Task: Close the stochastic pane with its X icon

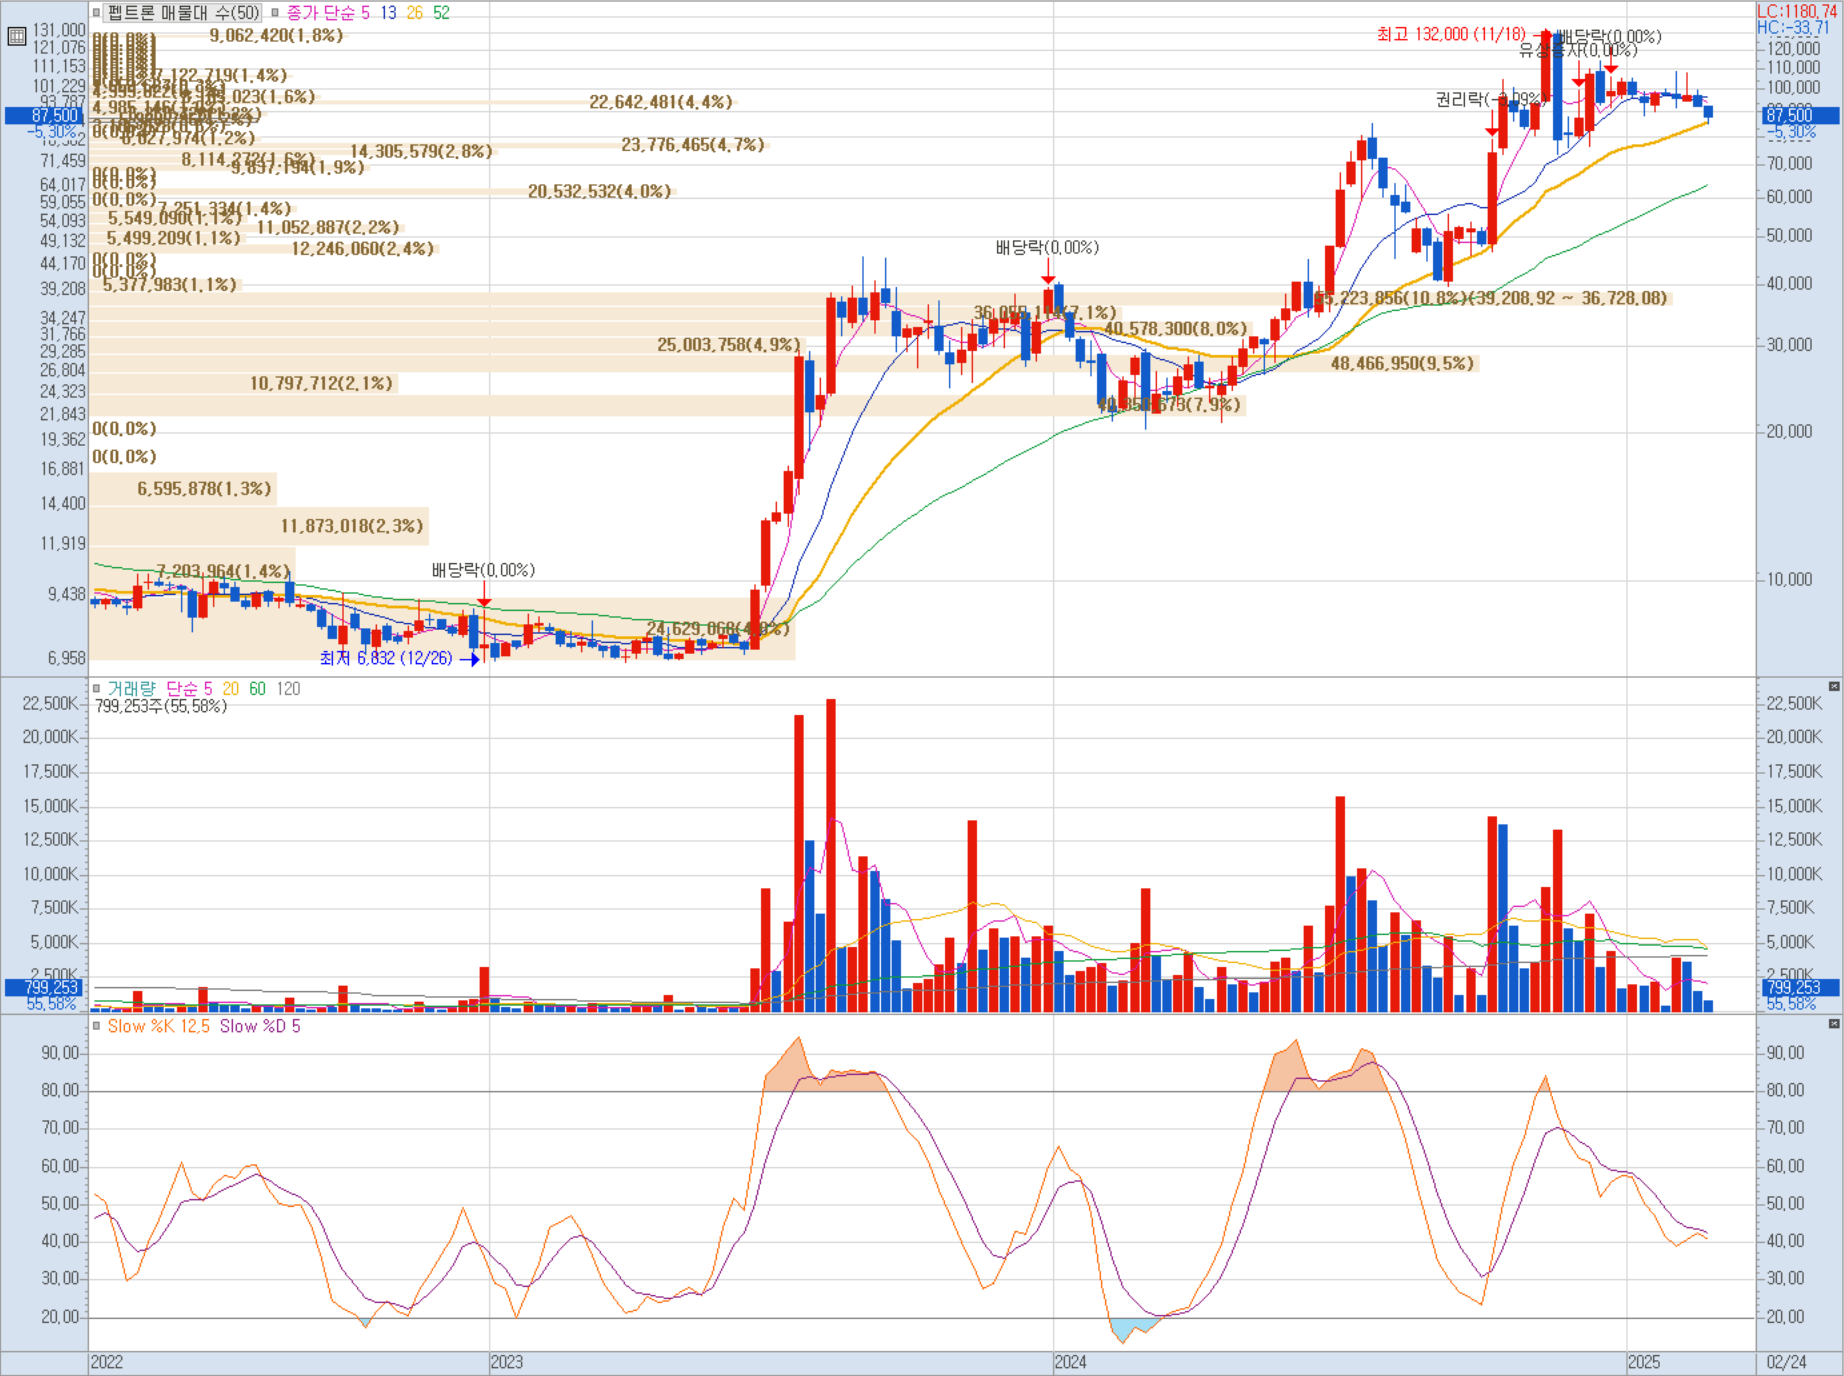Action: tap(1834, 1024)
